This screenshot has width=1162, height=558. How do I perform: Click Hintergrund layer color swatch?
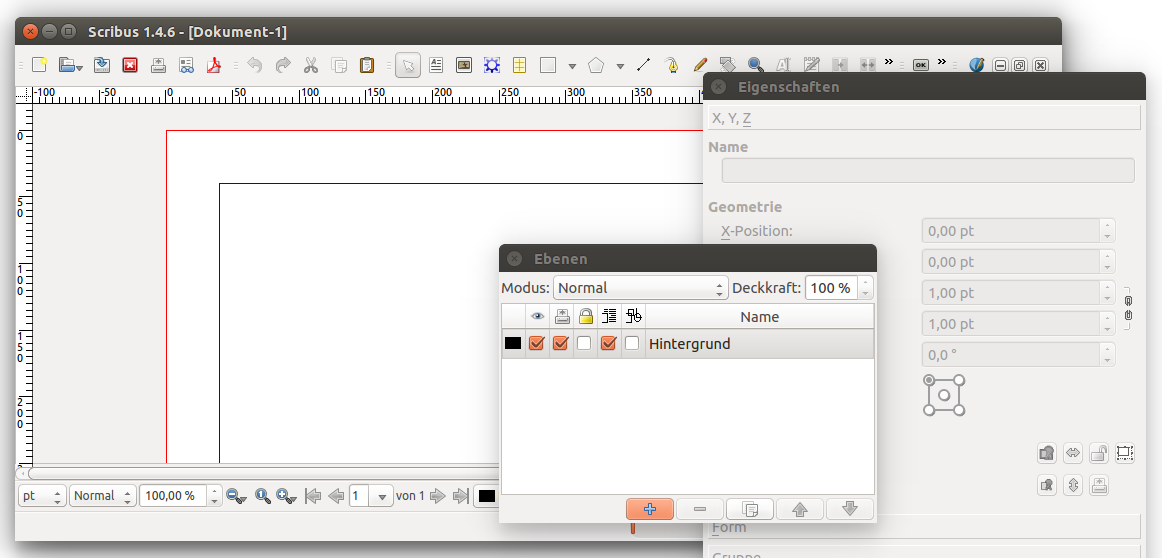(x=513, y=344)
